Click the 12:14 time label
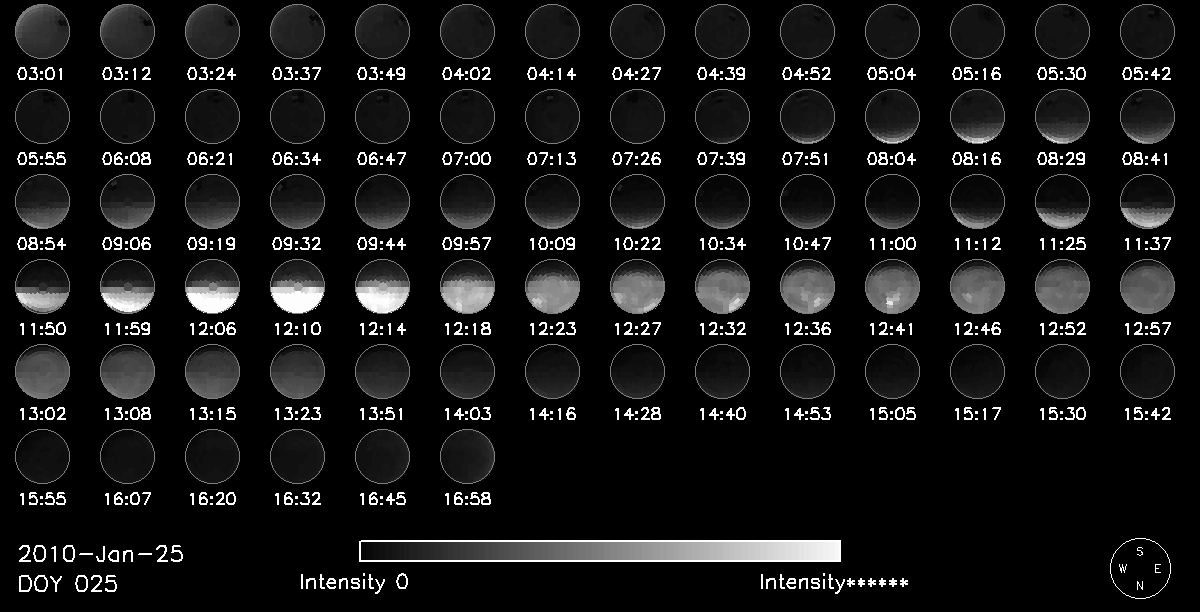This screenshot has width=1200, height=612. point(382,328)
